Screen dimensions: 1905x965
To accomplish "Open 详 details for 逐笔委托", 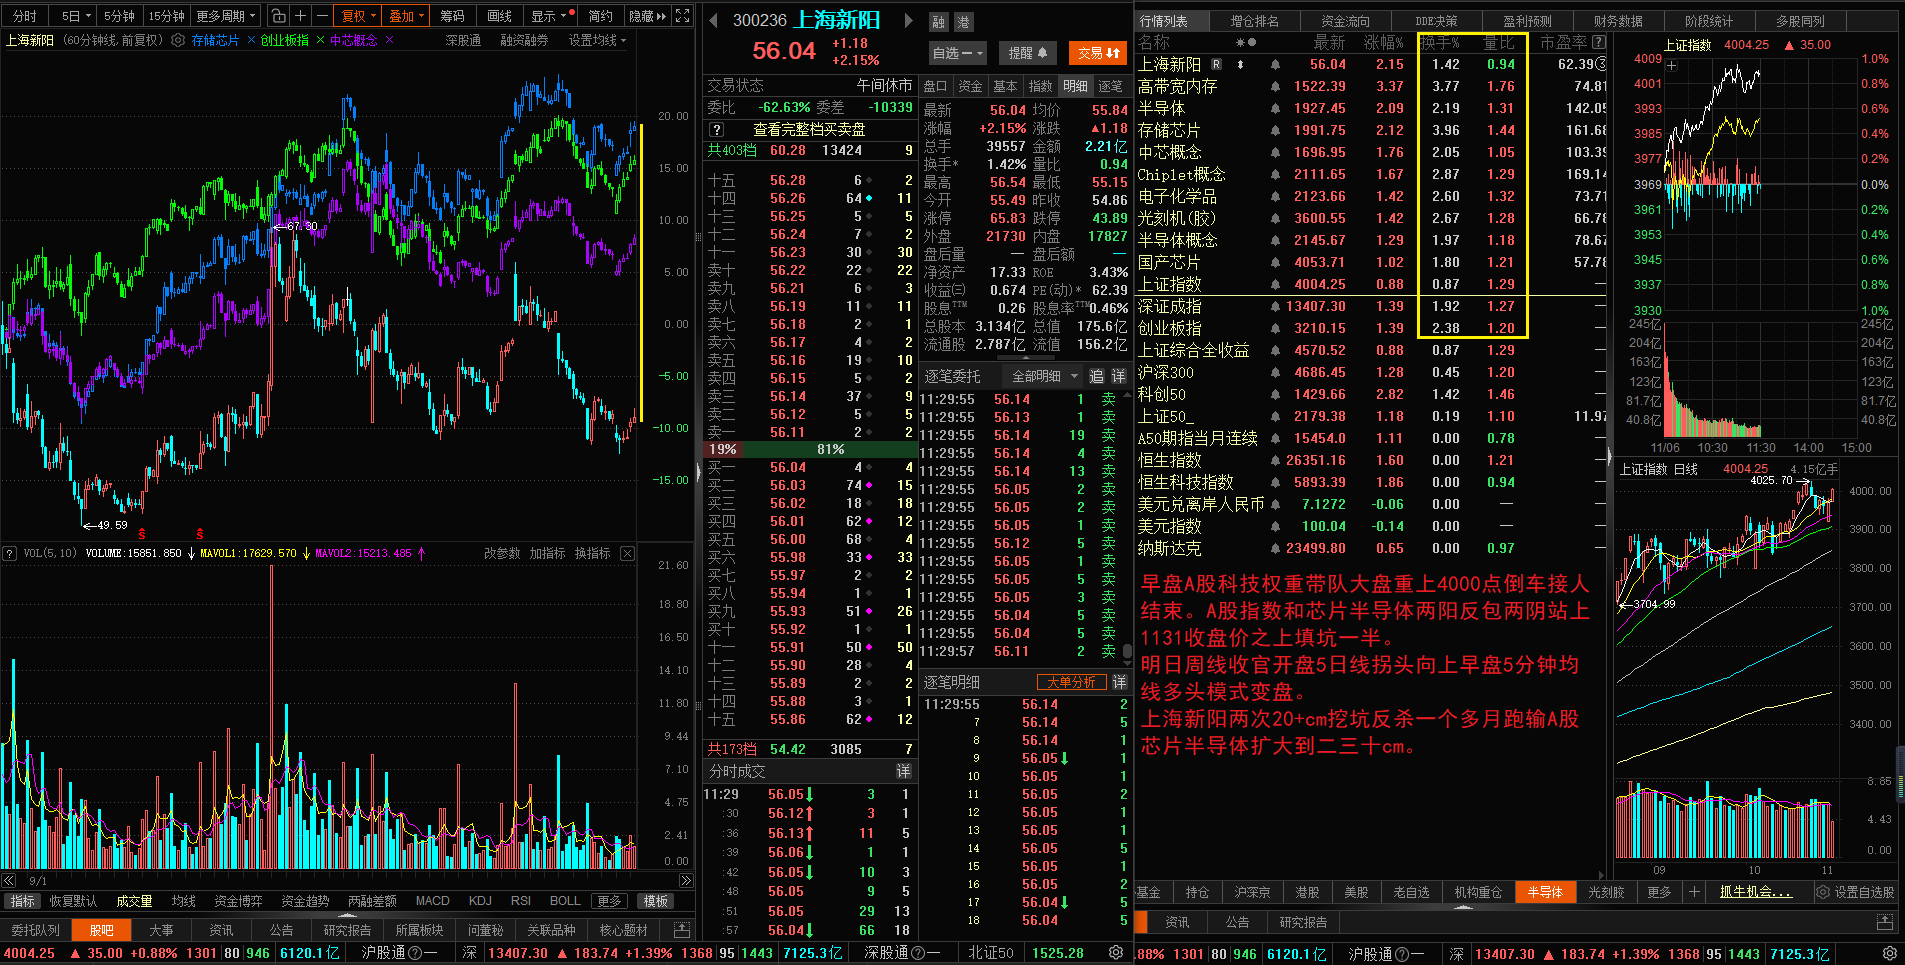I will click(x=1119, y=376).
